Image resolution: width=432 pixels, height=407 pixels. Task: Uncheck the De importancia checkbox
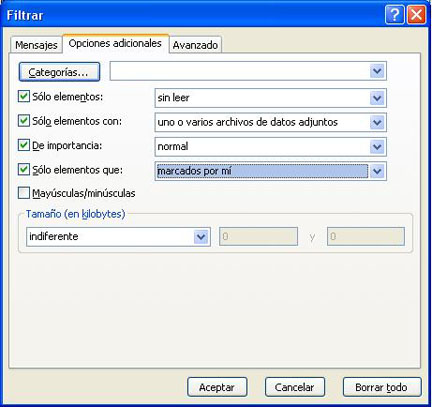(x=24, y=145)
